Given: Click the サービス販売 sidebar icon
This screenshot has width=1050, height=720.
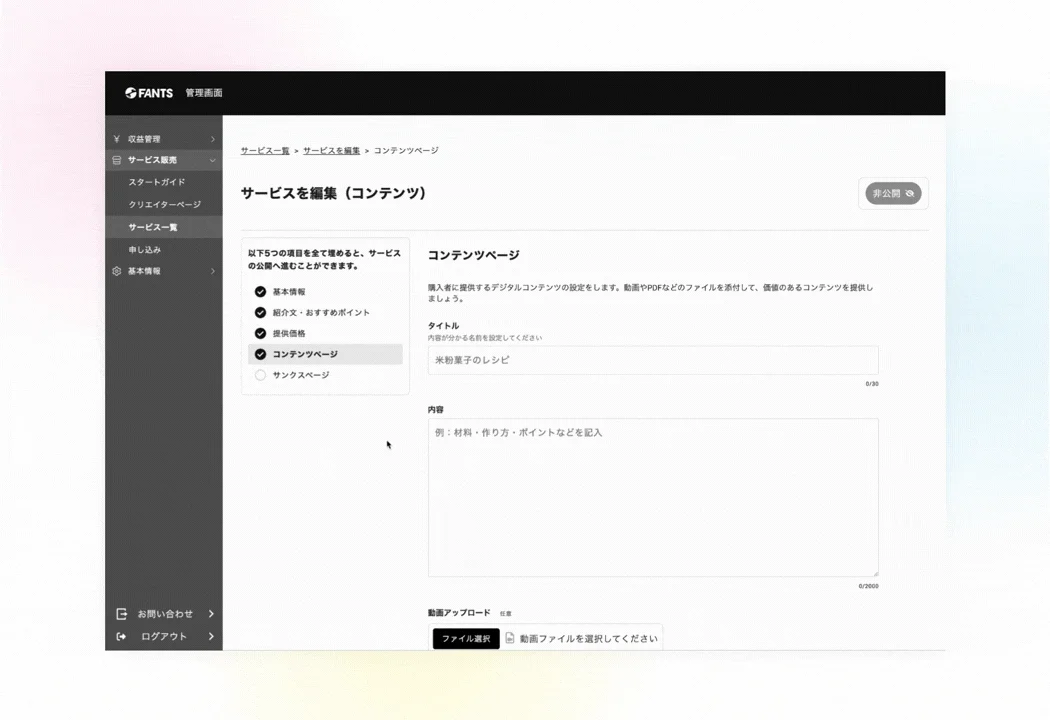Looking at the screenshot, I should pos(118,160).
